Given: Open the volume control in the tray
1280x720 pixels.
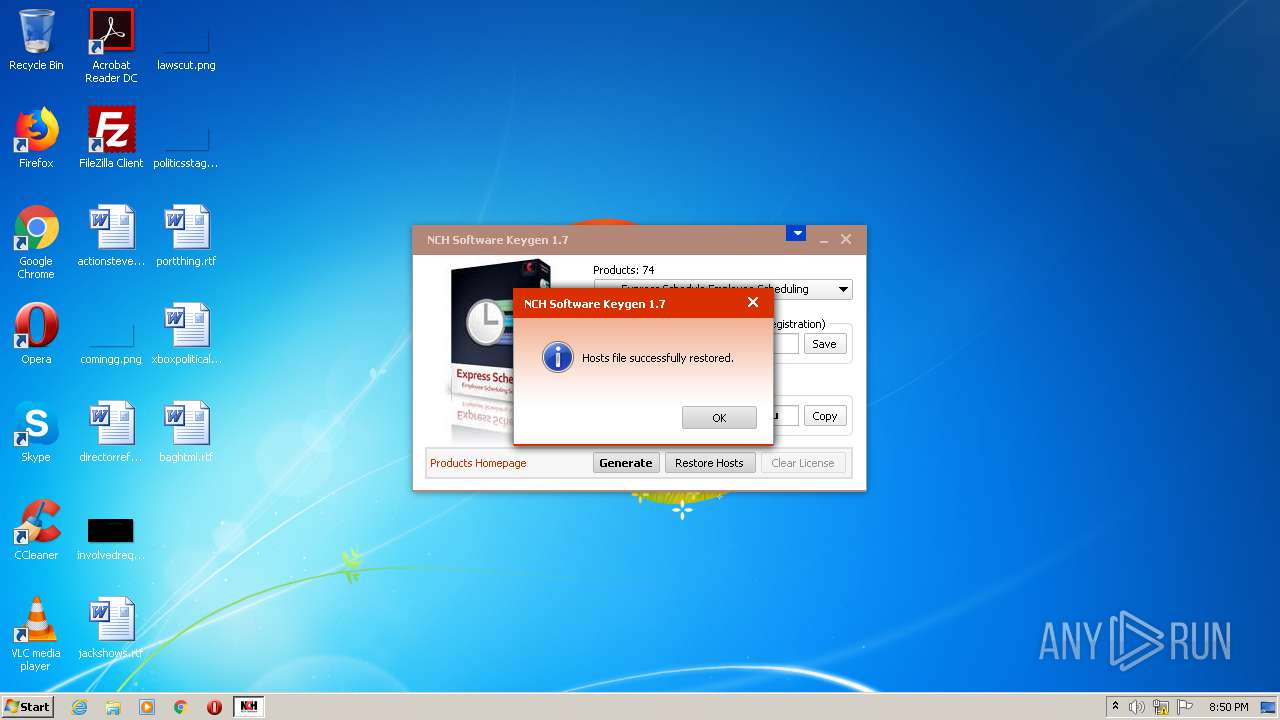Looking at the screenshot, I should point(1137,707).
